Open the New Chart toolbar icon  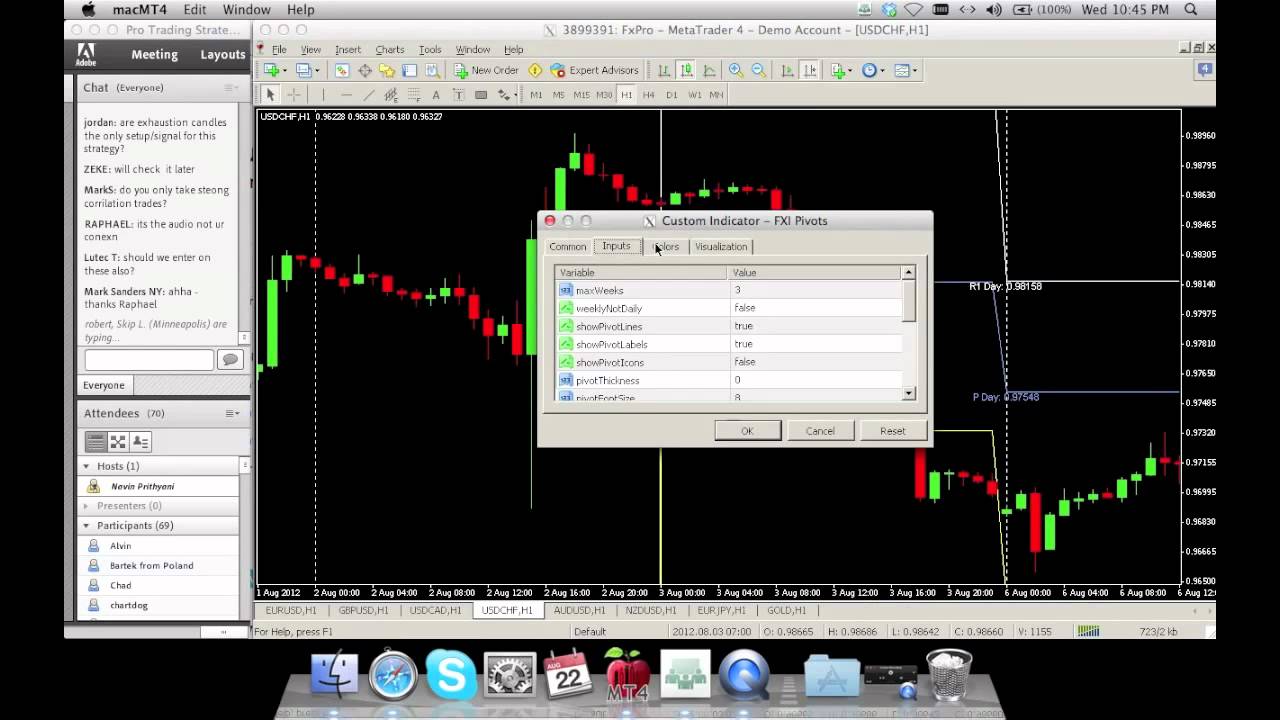coord(271,70)
